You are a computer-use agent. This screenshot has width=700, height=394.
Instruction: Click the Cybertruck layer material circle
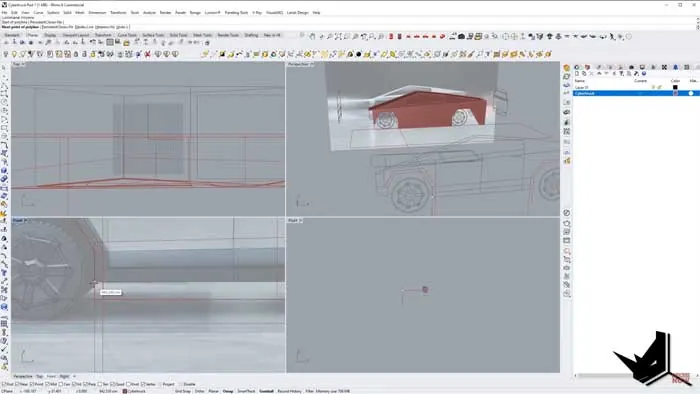tap(691, 93)
